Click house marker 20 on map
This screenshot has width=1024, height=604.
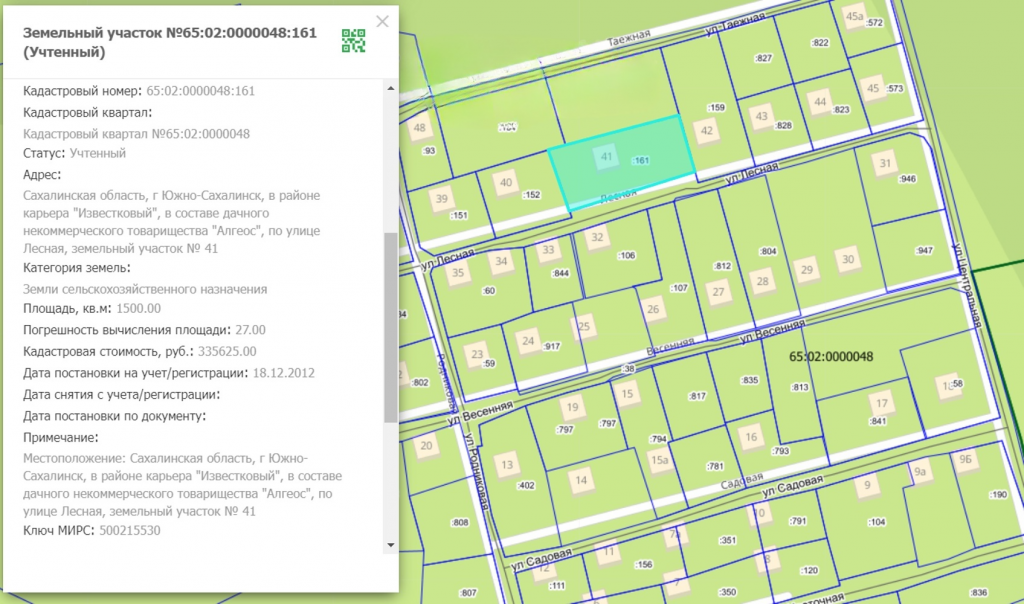(x=426, y=446)
